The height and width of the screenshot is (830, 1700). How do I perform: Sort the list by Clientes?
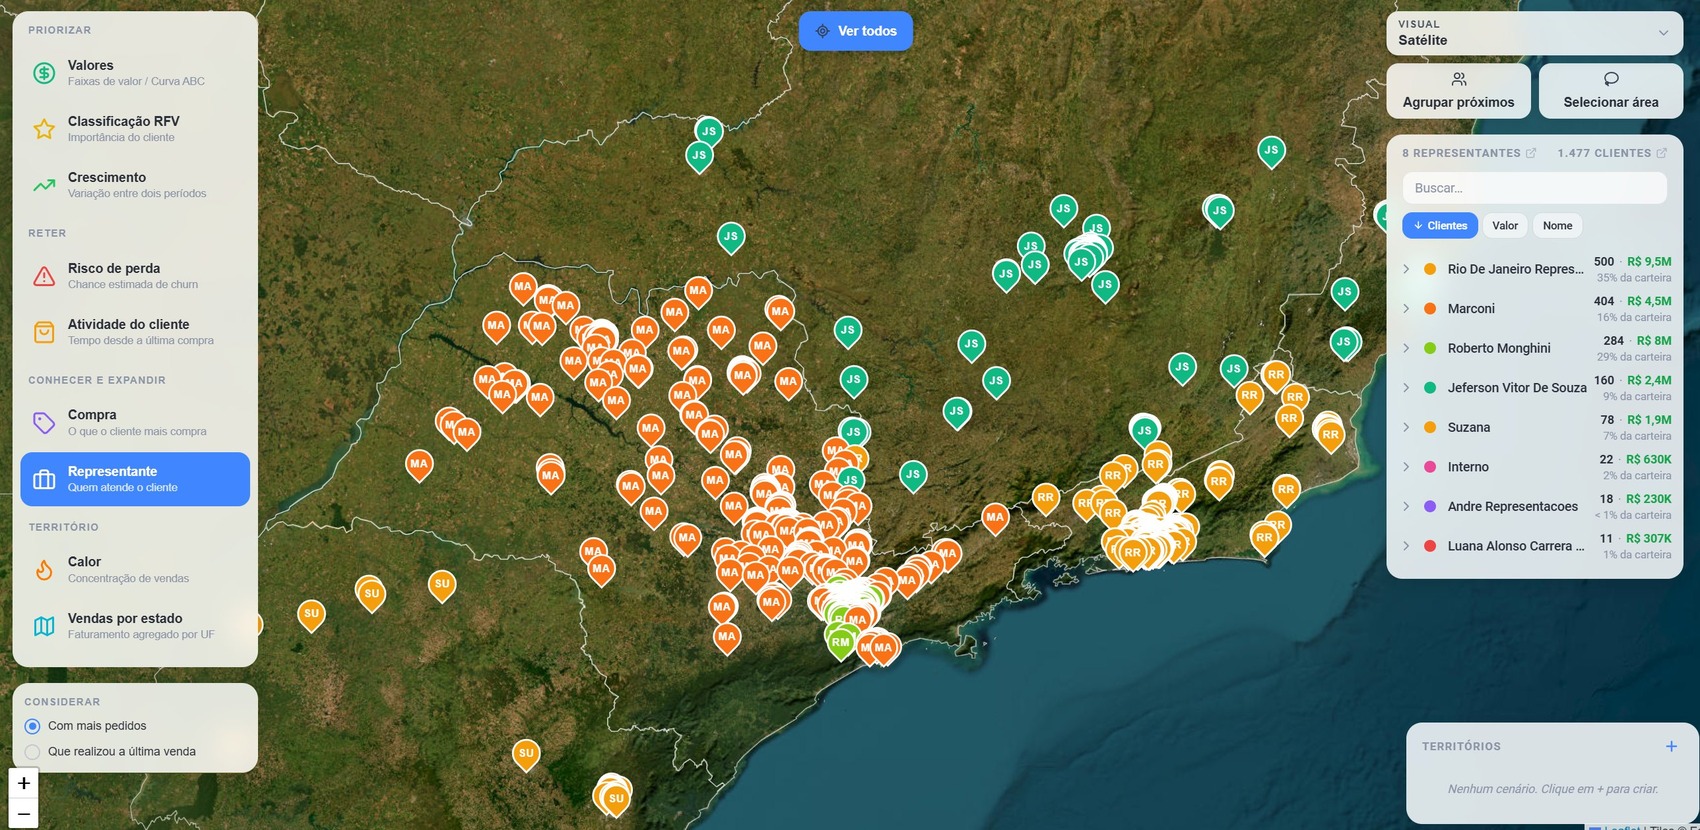tap(1440, 226)
